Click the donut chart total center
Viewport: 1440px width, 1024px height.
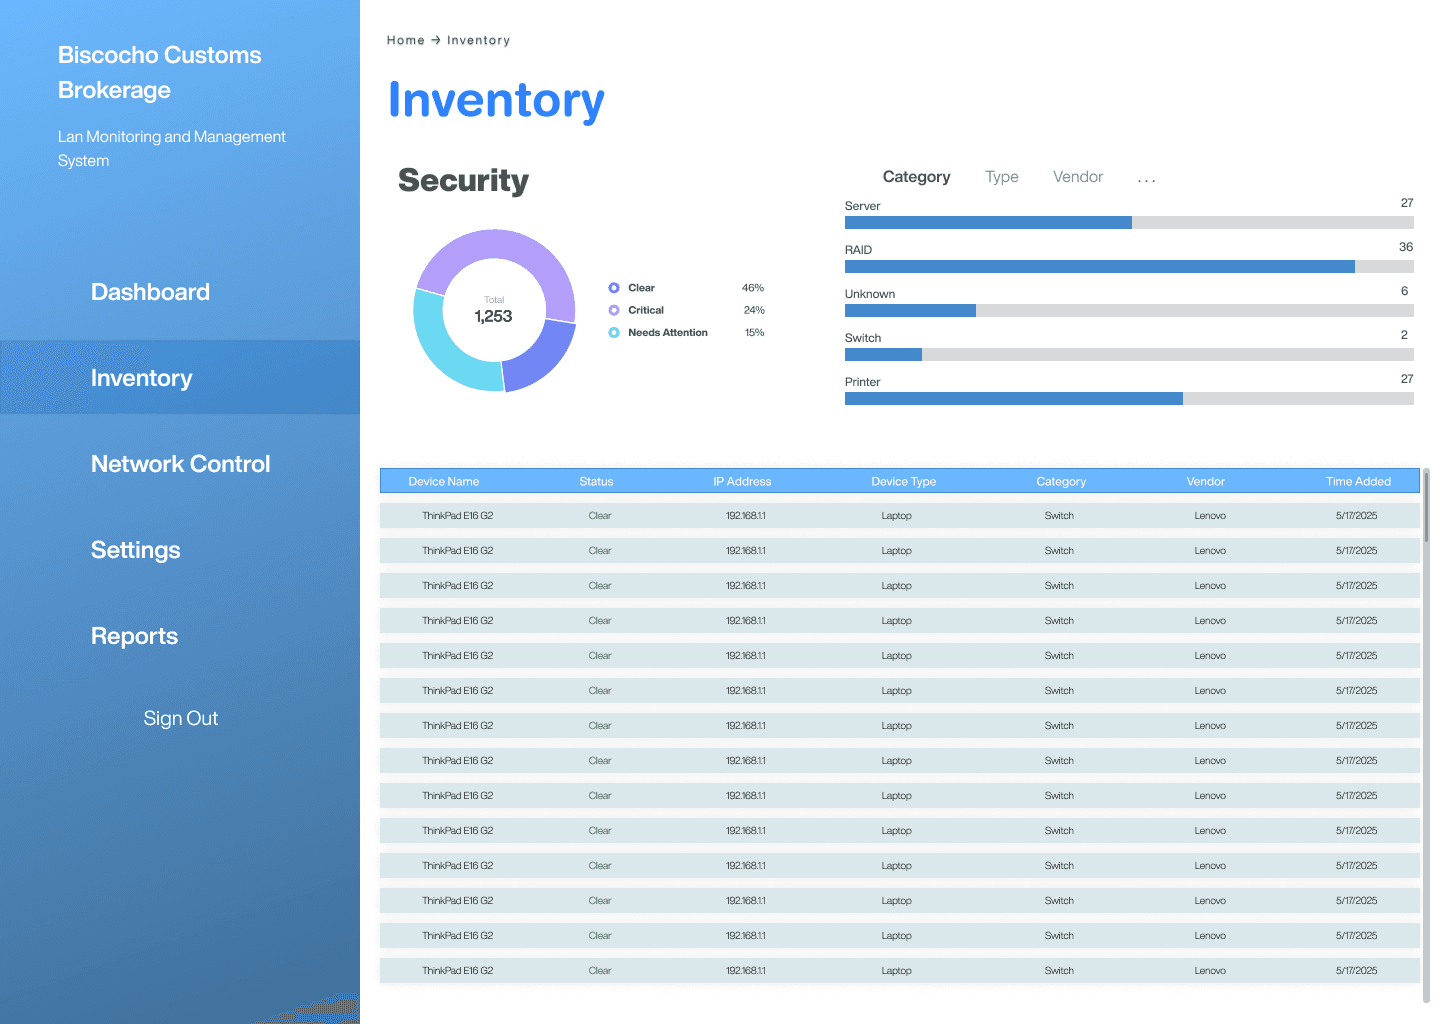coord(493,311)
